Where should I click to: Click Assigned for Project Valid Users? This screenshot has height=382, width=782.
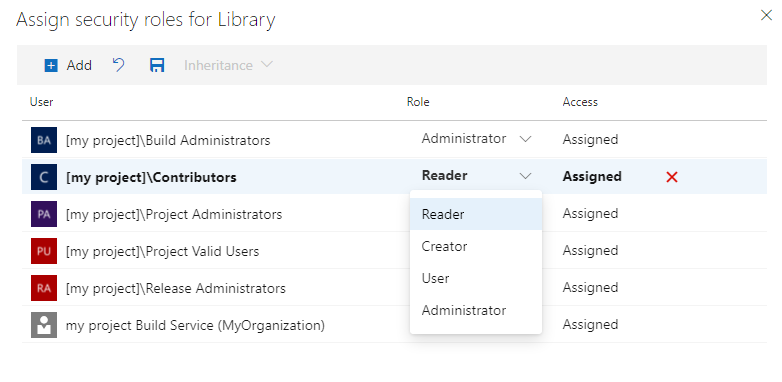[x=590, y=250]
